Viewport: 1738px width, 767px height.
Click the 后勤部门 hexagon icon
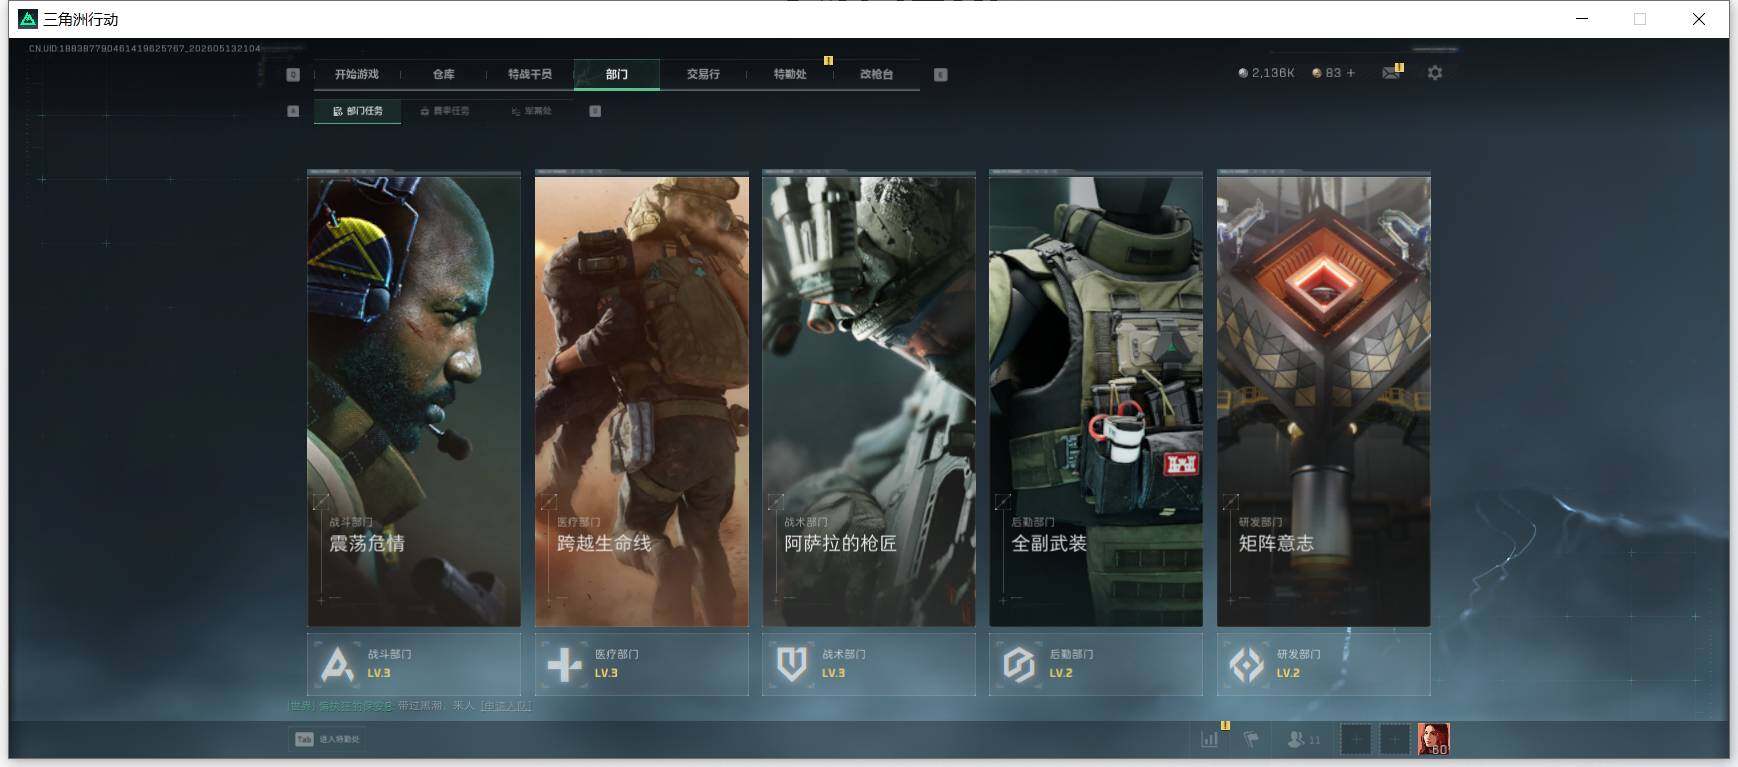point(1019,664)
